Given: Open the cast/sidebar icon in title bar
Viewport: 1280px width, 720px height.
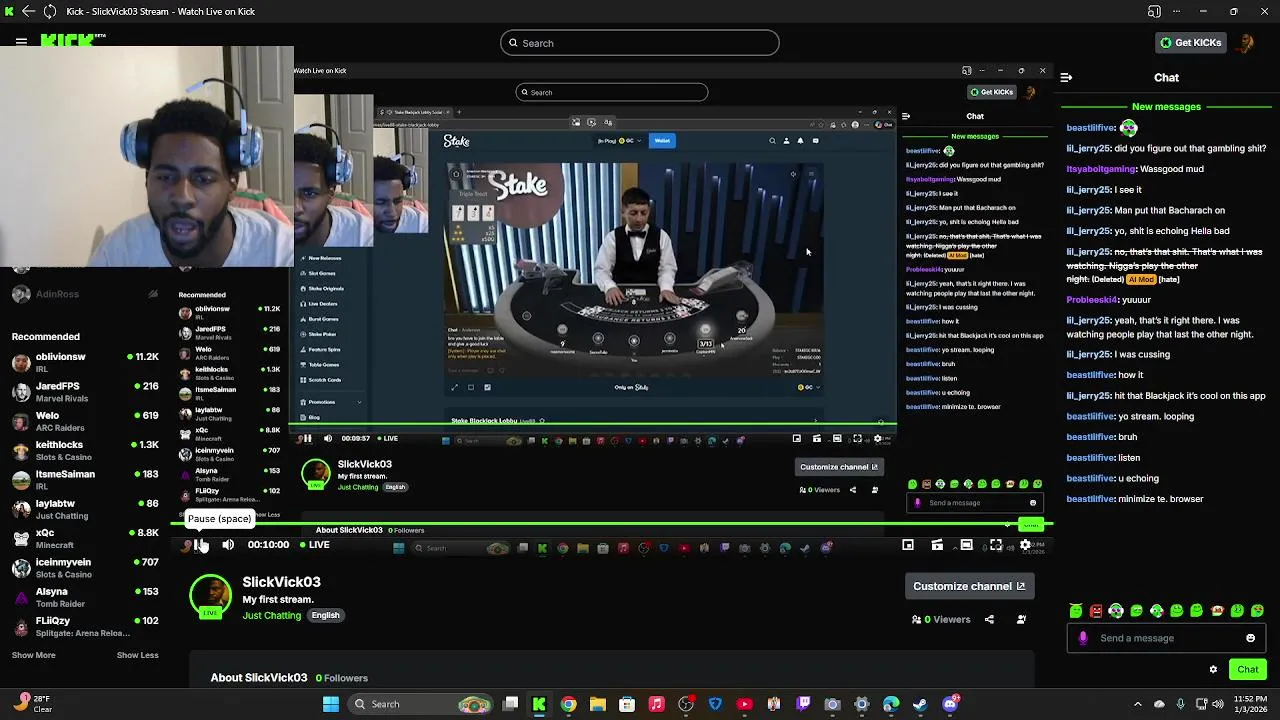Looking at the screenshot, I should tap(1155, 12).
